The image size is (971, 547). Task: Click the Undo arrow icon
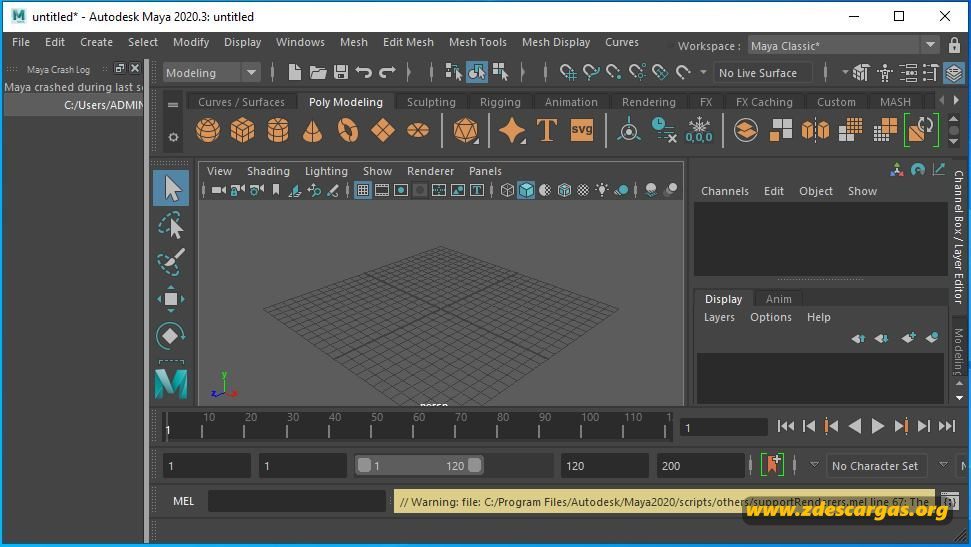[364, 72]
